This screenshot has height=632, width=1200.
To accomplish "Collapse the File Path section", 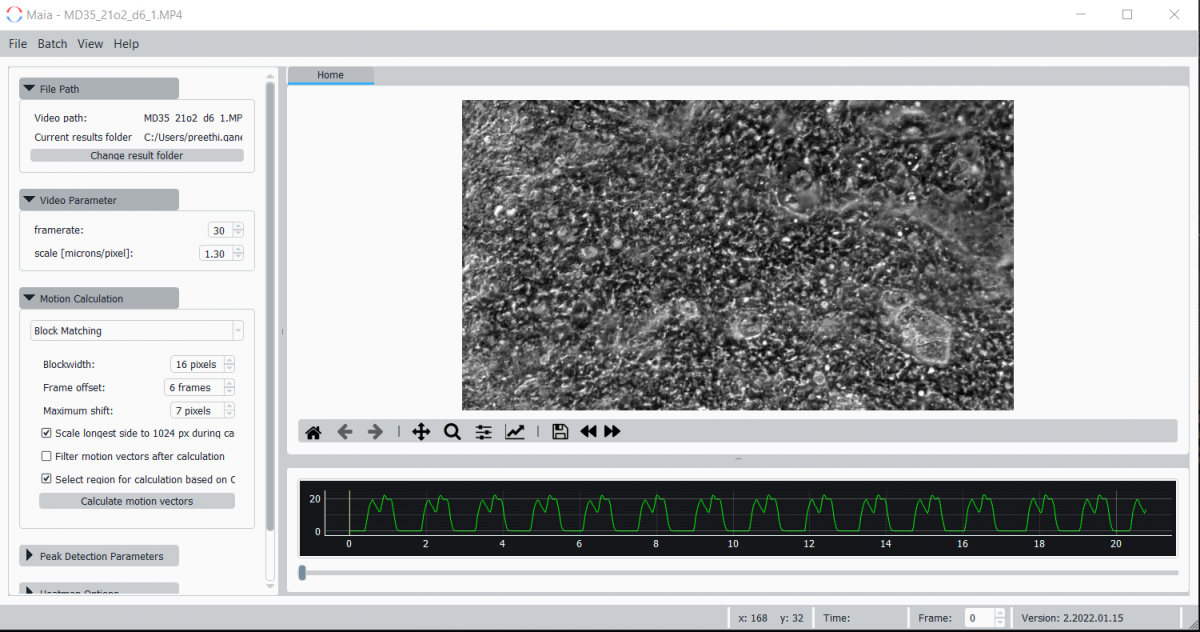I will pyautogui.click(x=99, y=89).
